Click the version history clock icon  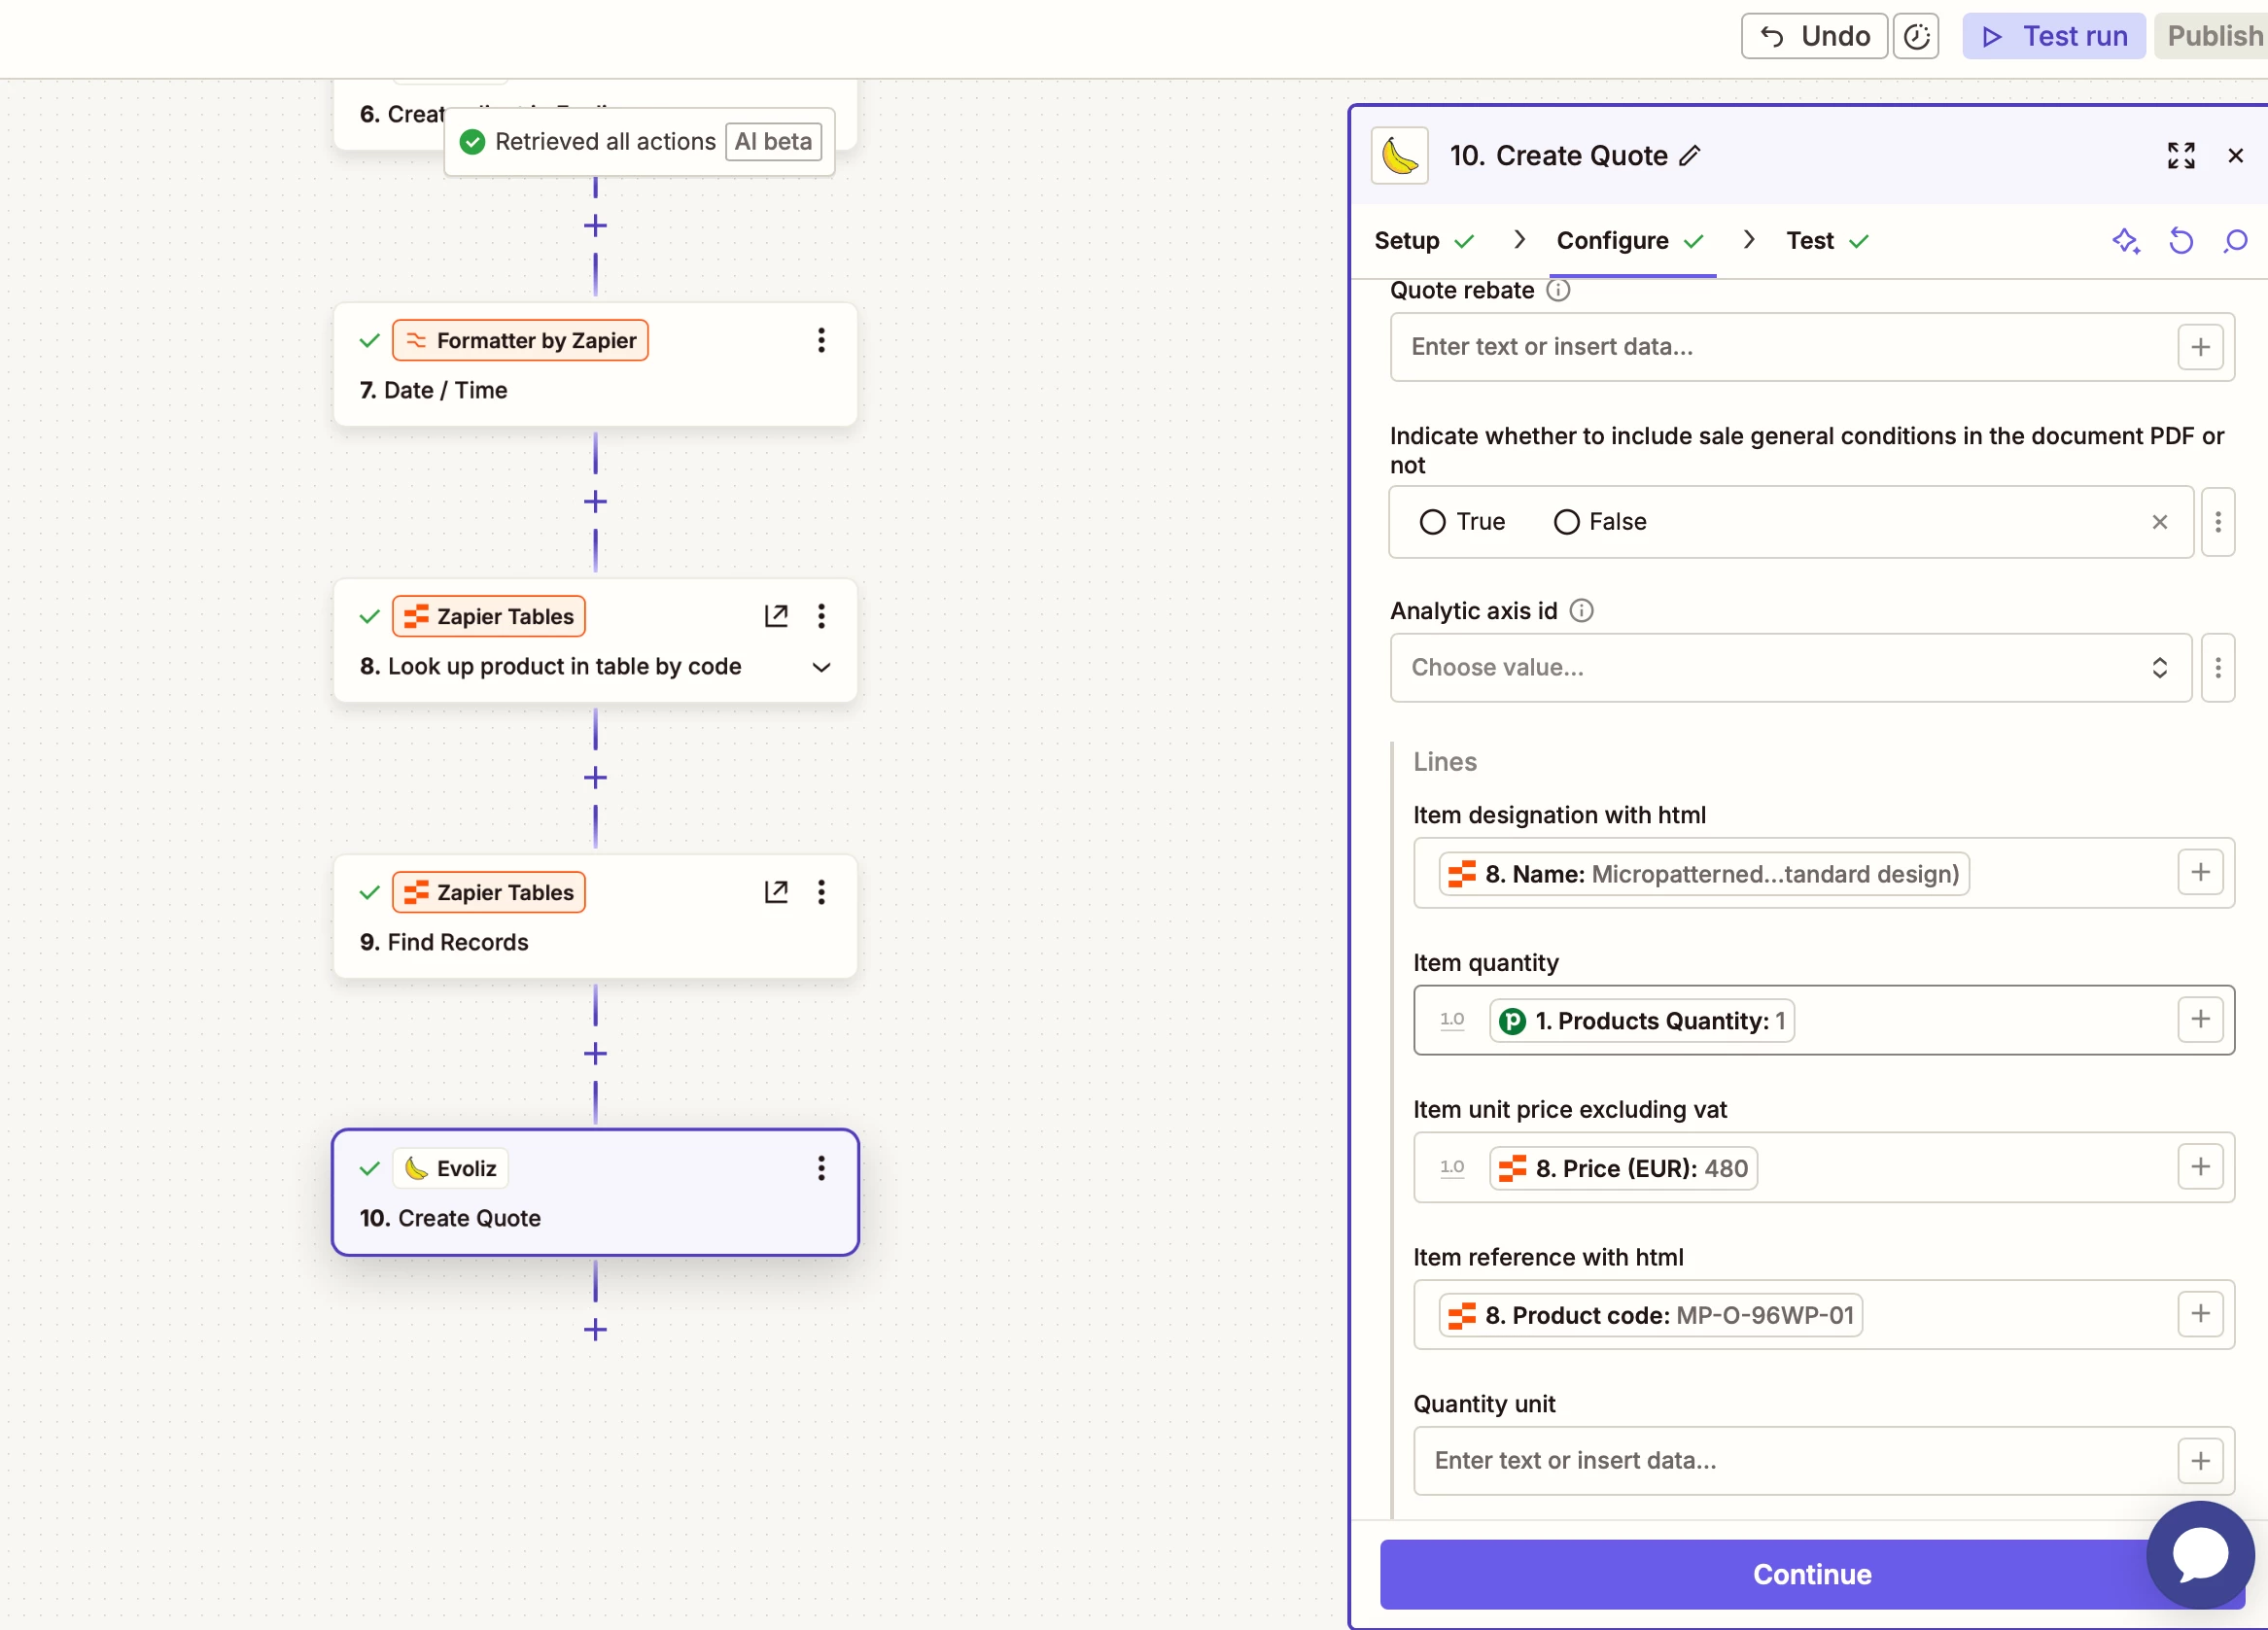point(1916,37)
